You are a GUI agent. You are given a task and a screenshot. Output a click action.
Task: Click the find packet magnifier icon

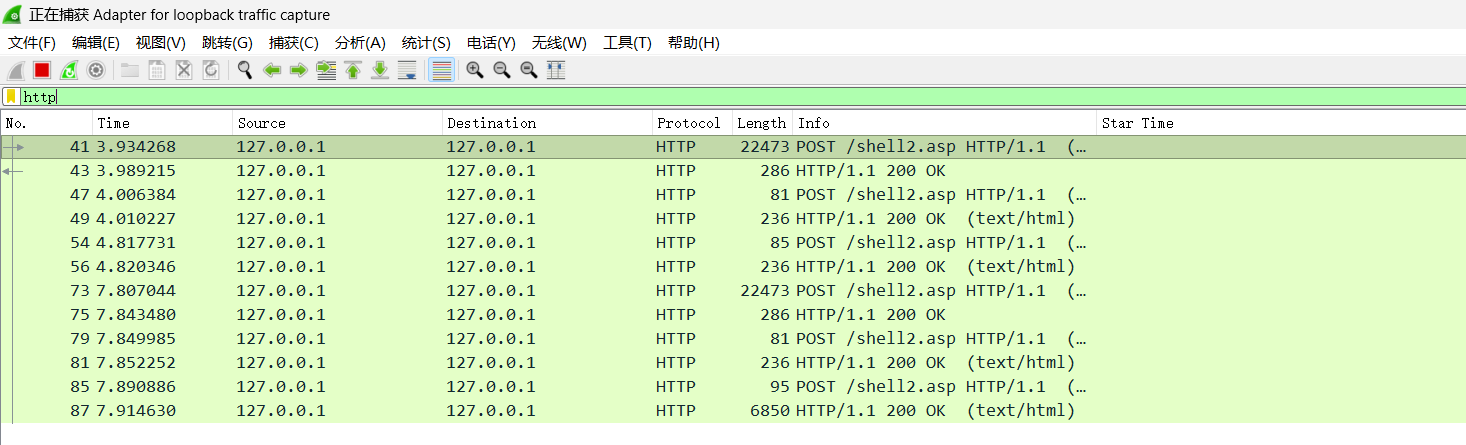coord(244,70)
